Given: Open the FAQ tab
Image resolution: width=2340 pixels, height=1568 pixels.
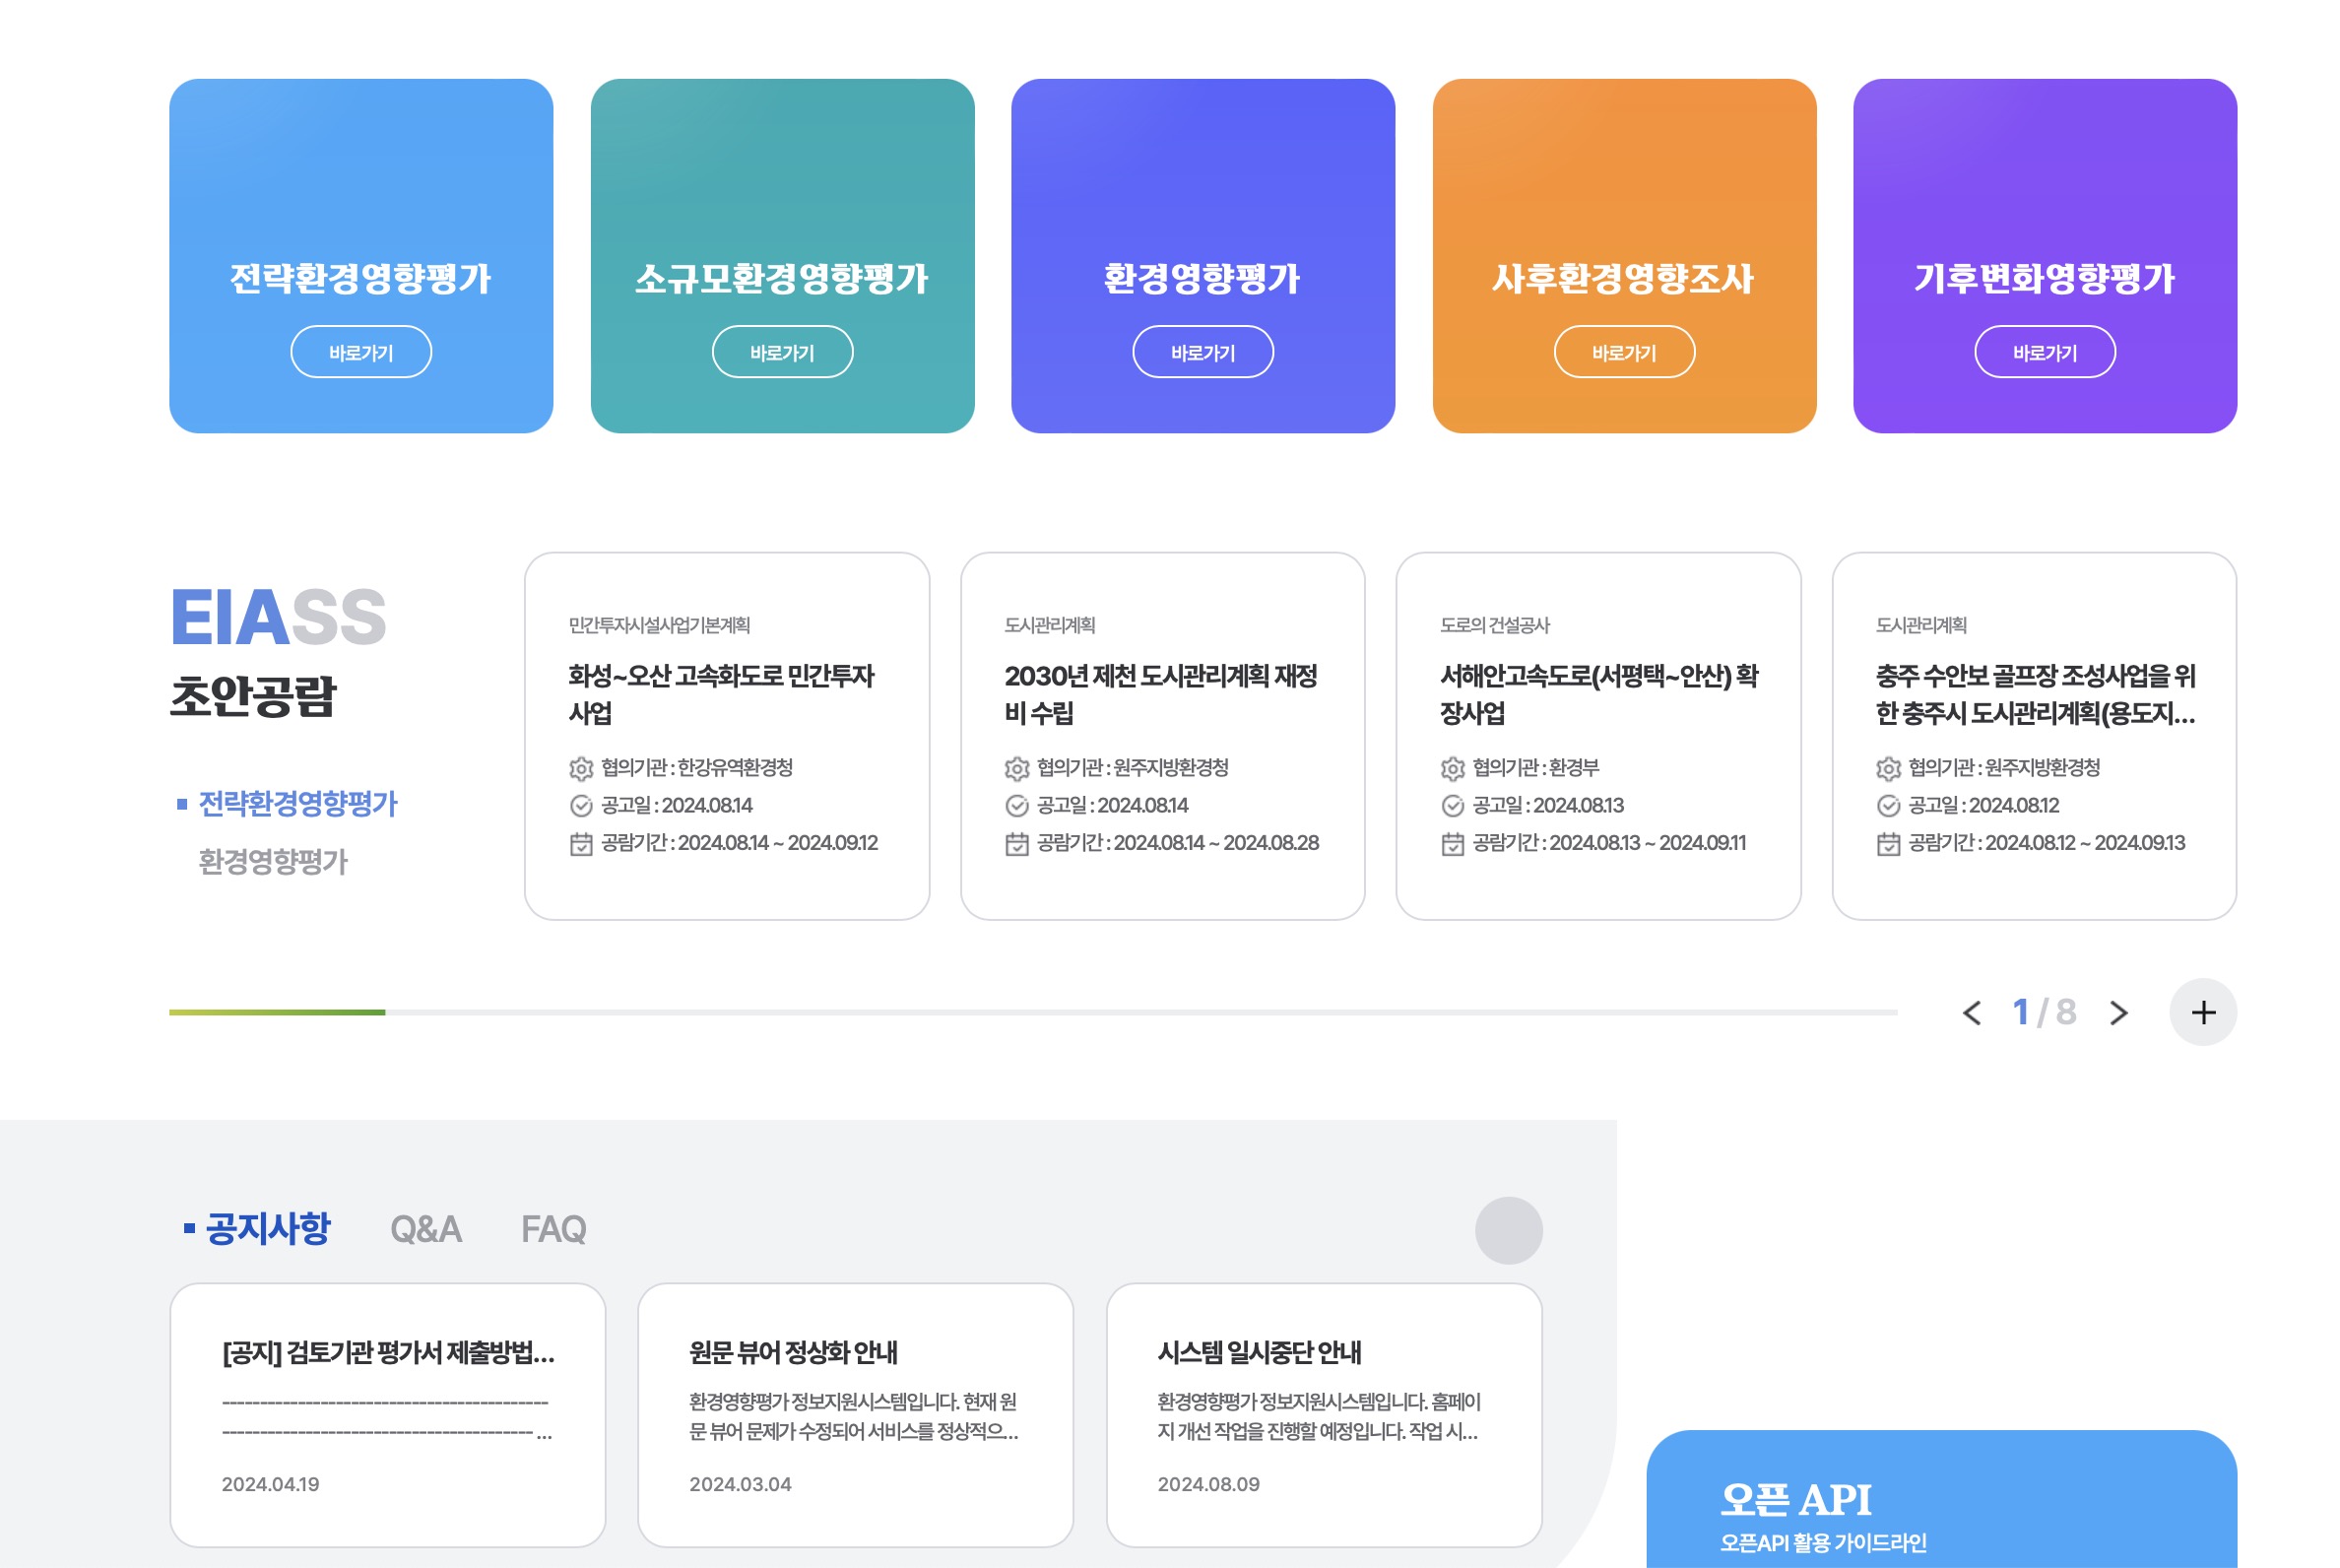Looking at the screenshot, I should coord(554,1229).
